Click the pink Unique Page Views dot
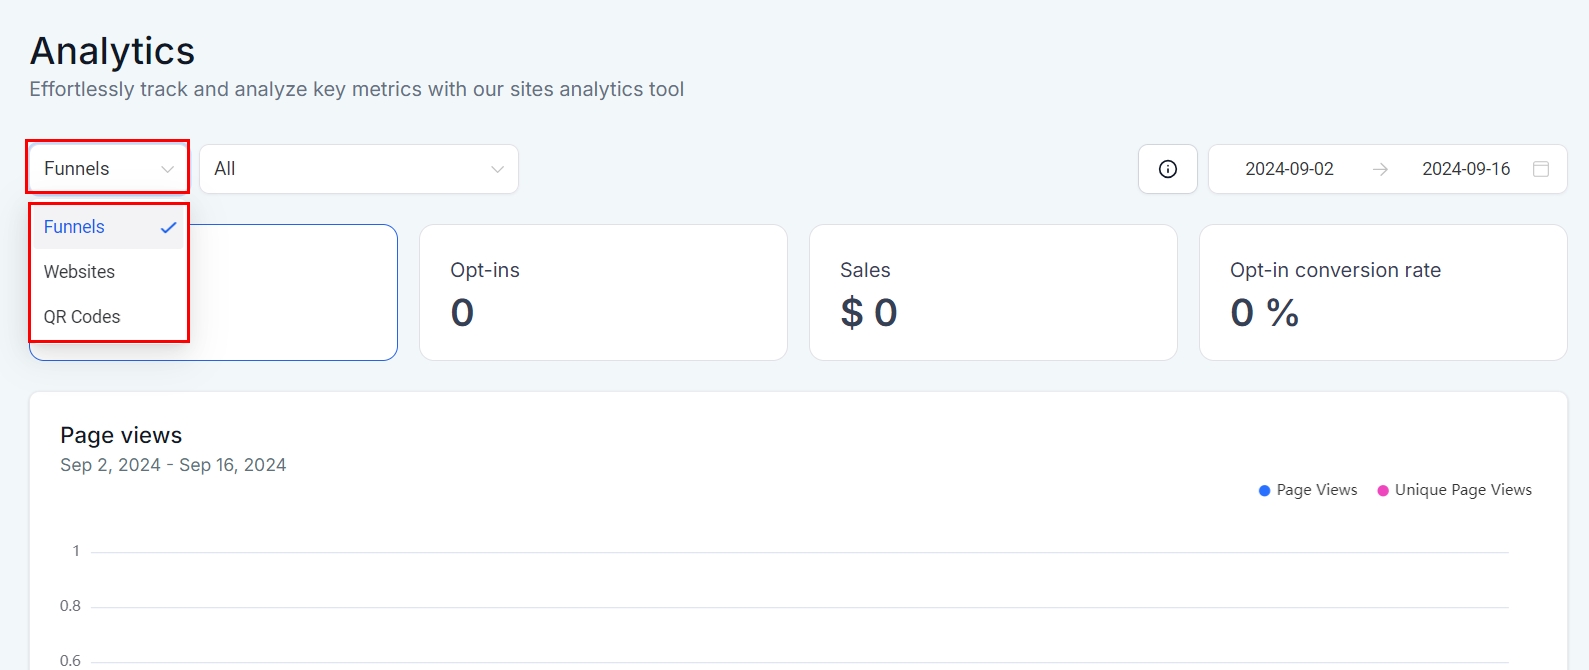 [1383, 490]
